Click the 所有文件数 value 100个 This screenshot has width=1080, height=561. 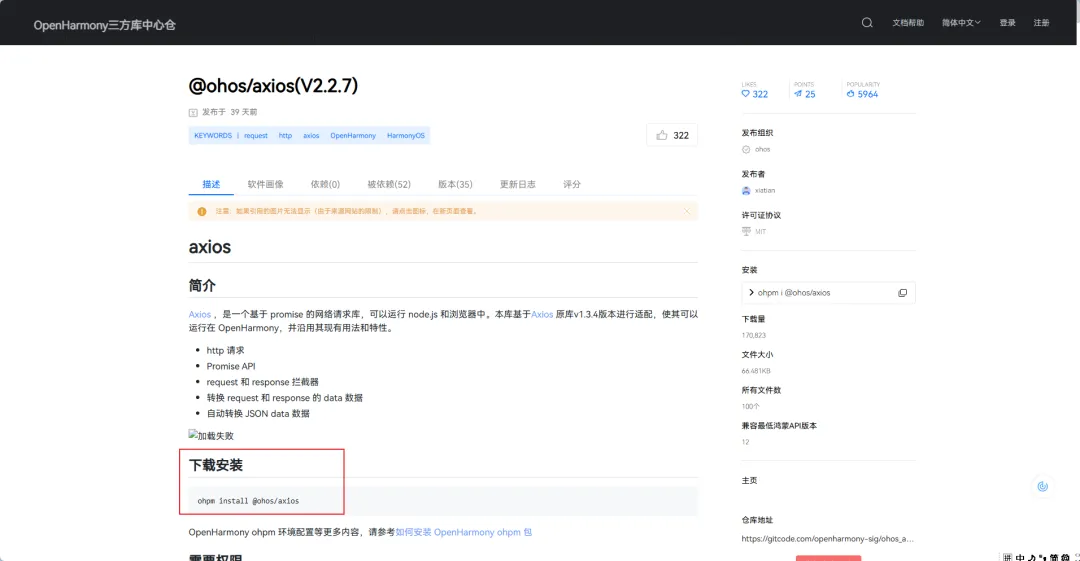click(750, 407)
